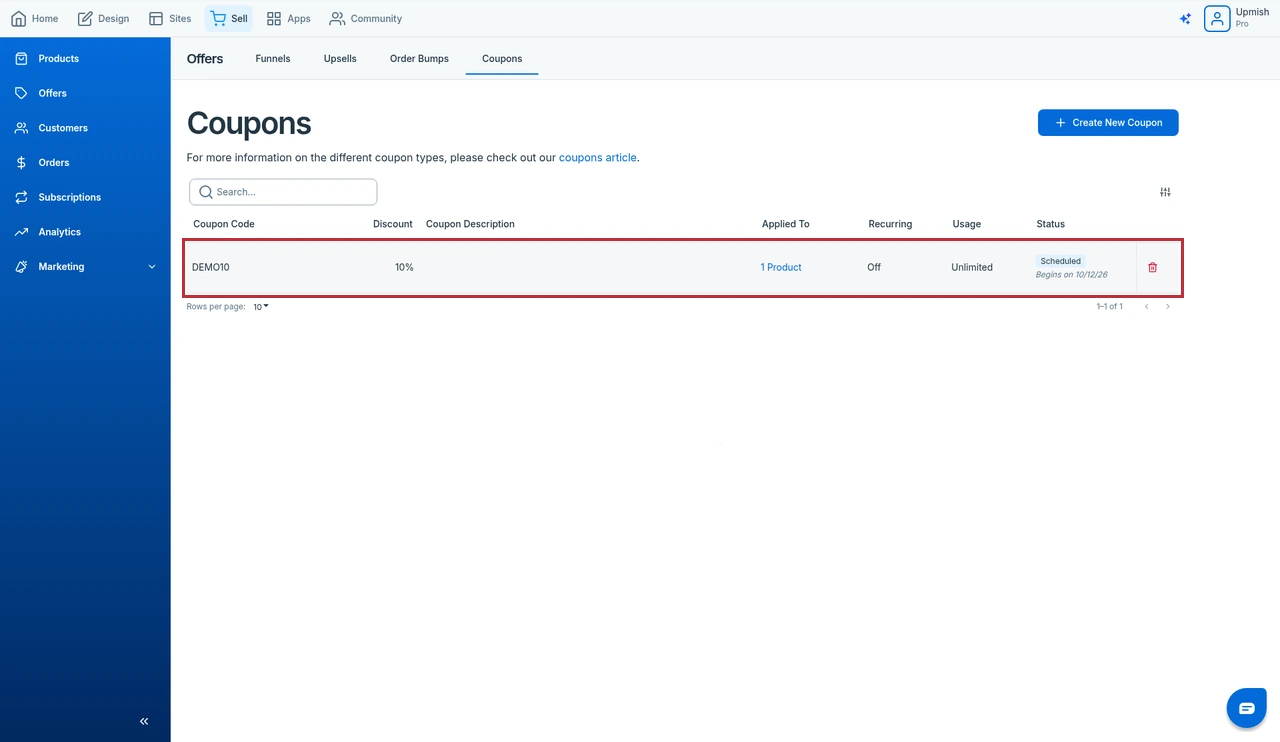Open the AI sparkle assistant icon
Image resolution: width=1280 pixels, height=742 pixels.
tap(1185, 19)
